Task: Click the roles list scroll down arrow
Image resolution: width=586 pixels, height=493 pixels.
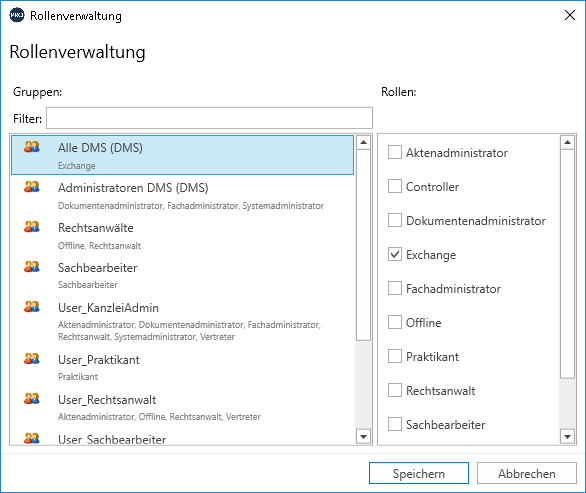Action: (568, 436)
